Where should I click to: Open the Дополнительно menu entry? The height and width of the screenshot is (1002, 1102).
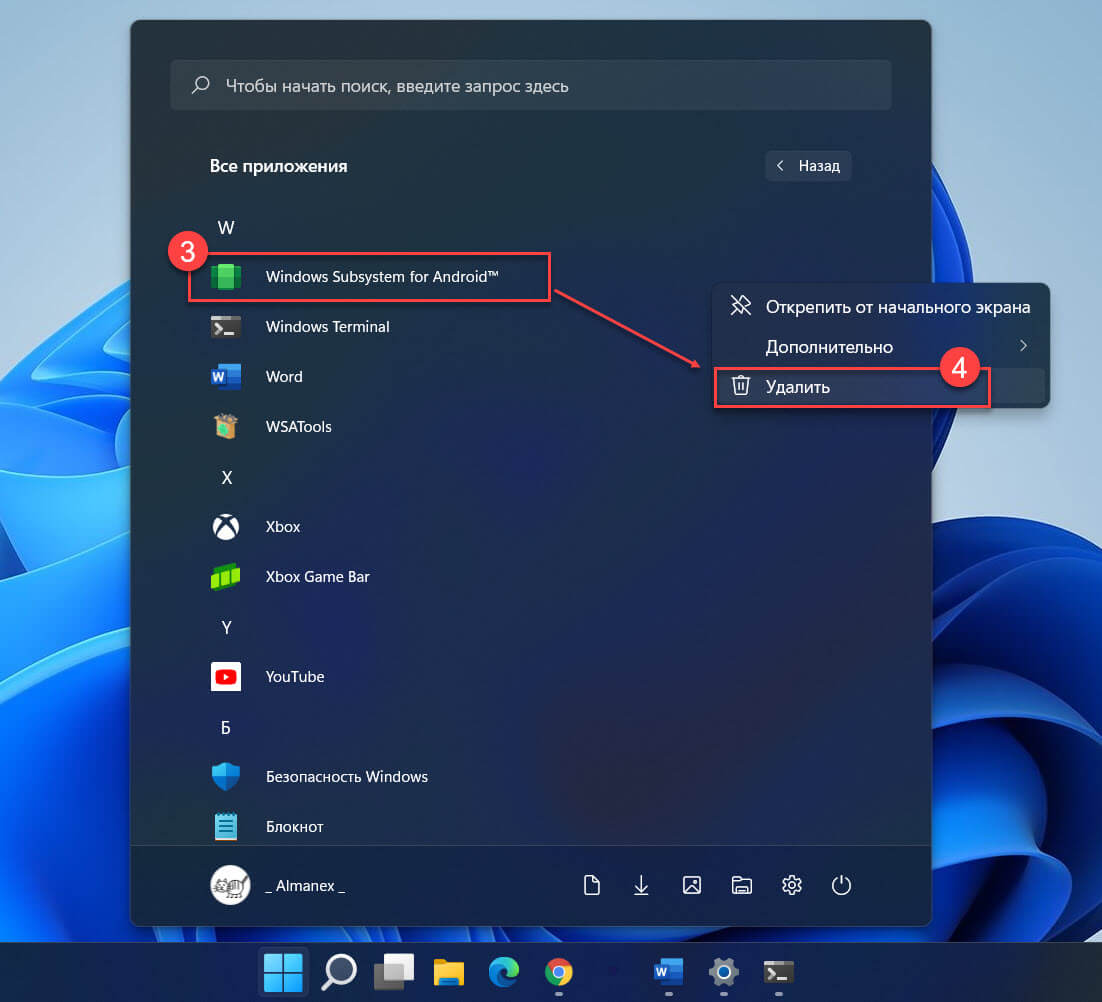[881, 346]
